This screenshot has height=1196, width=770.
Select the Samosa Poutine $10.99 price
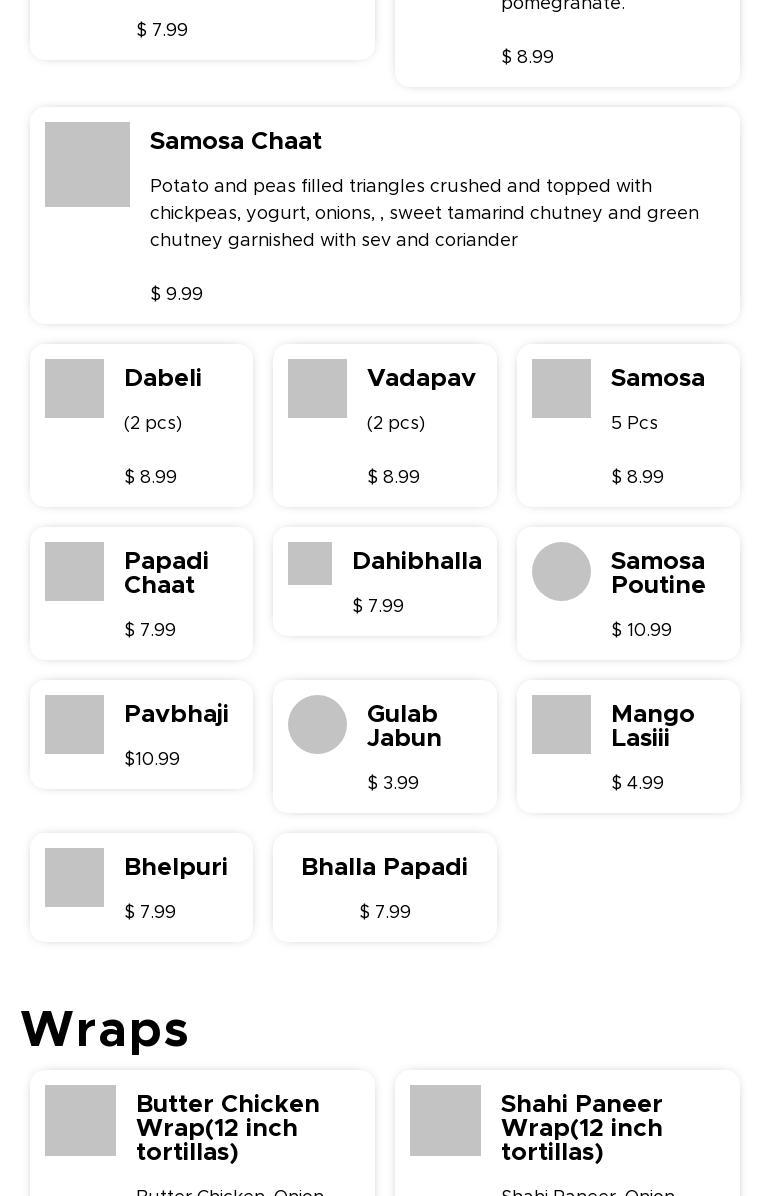tap(641, 630)
